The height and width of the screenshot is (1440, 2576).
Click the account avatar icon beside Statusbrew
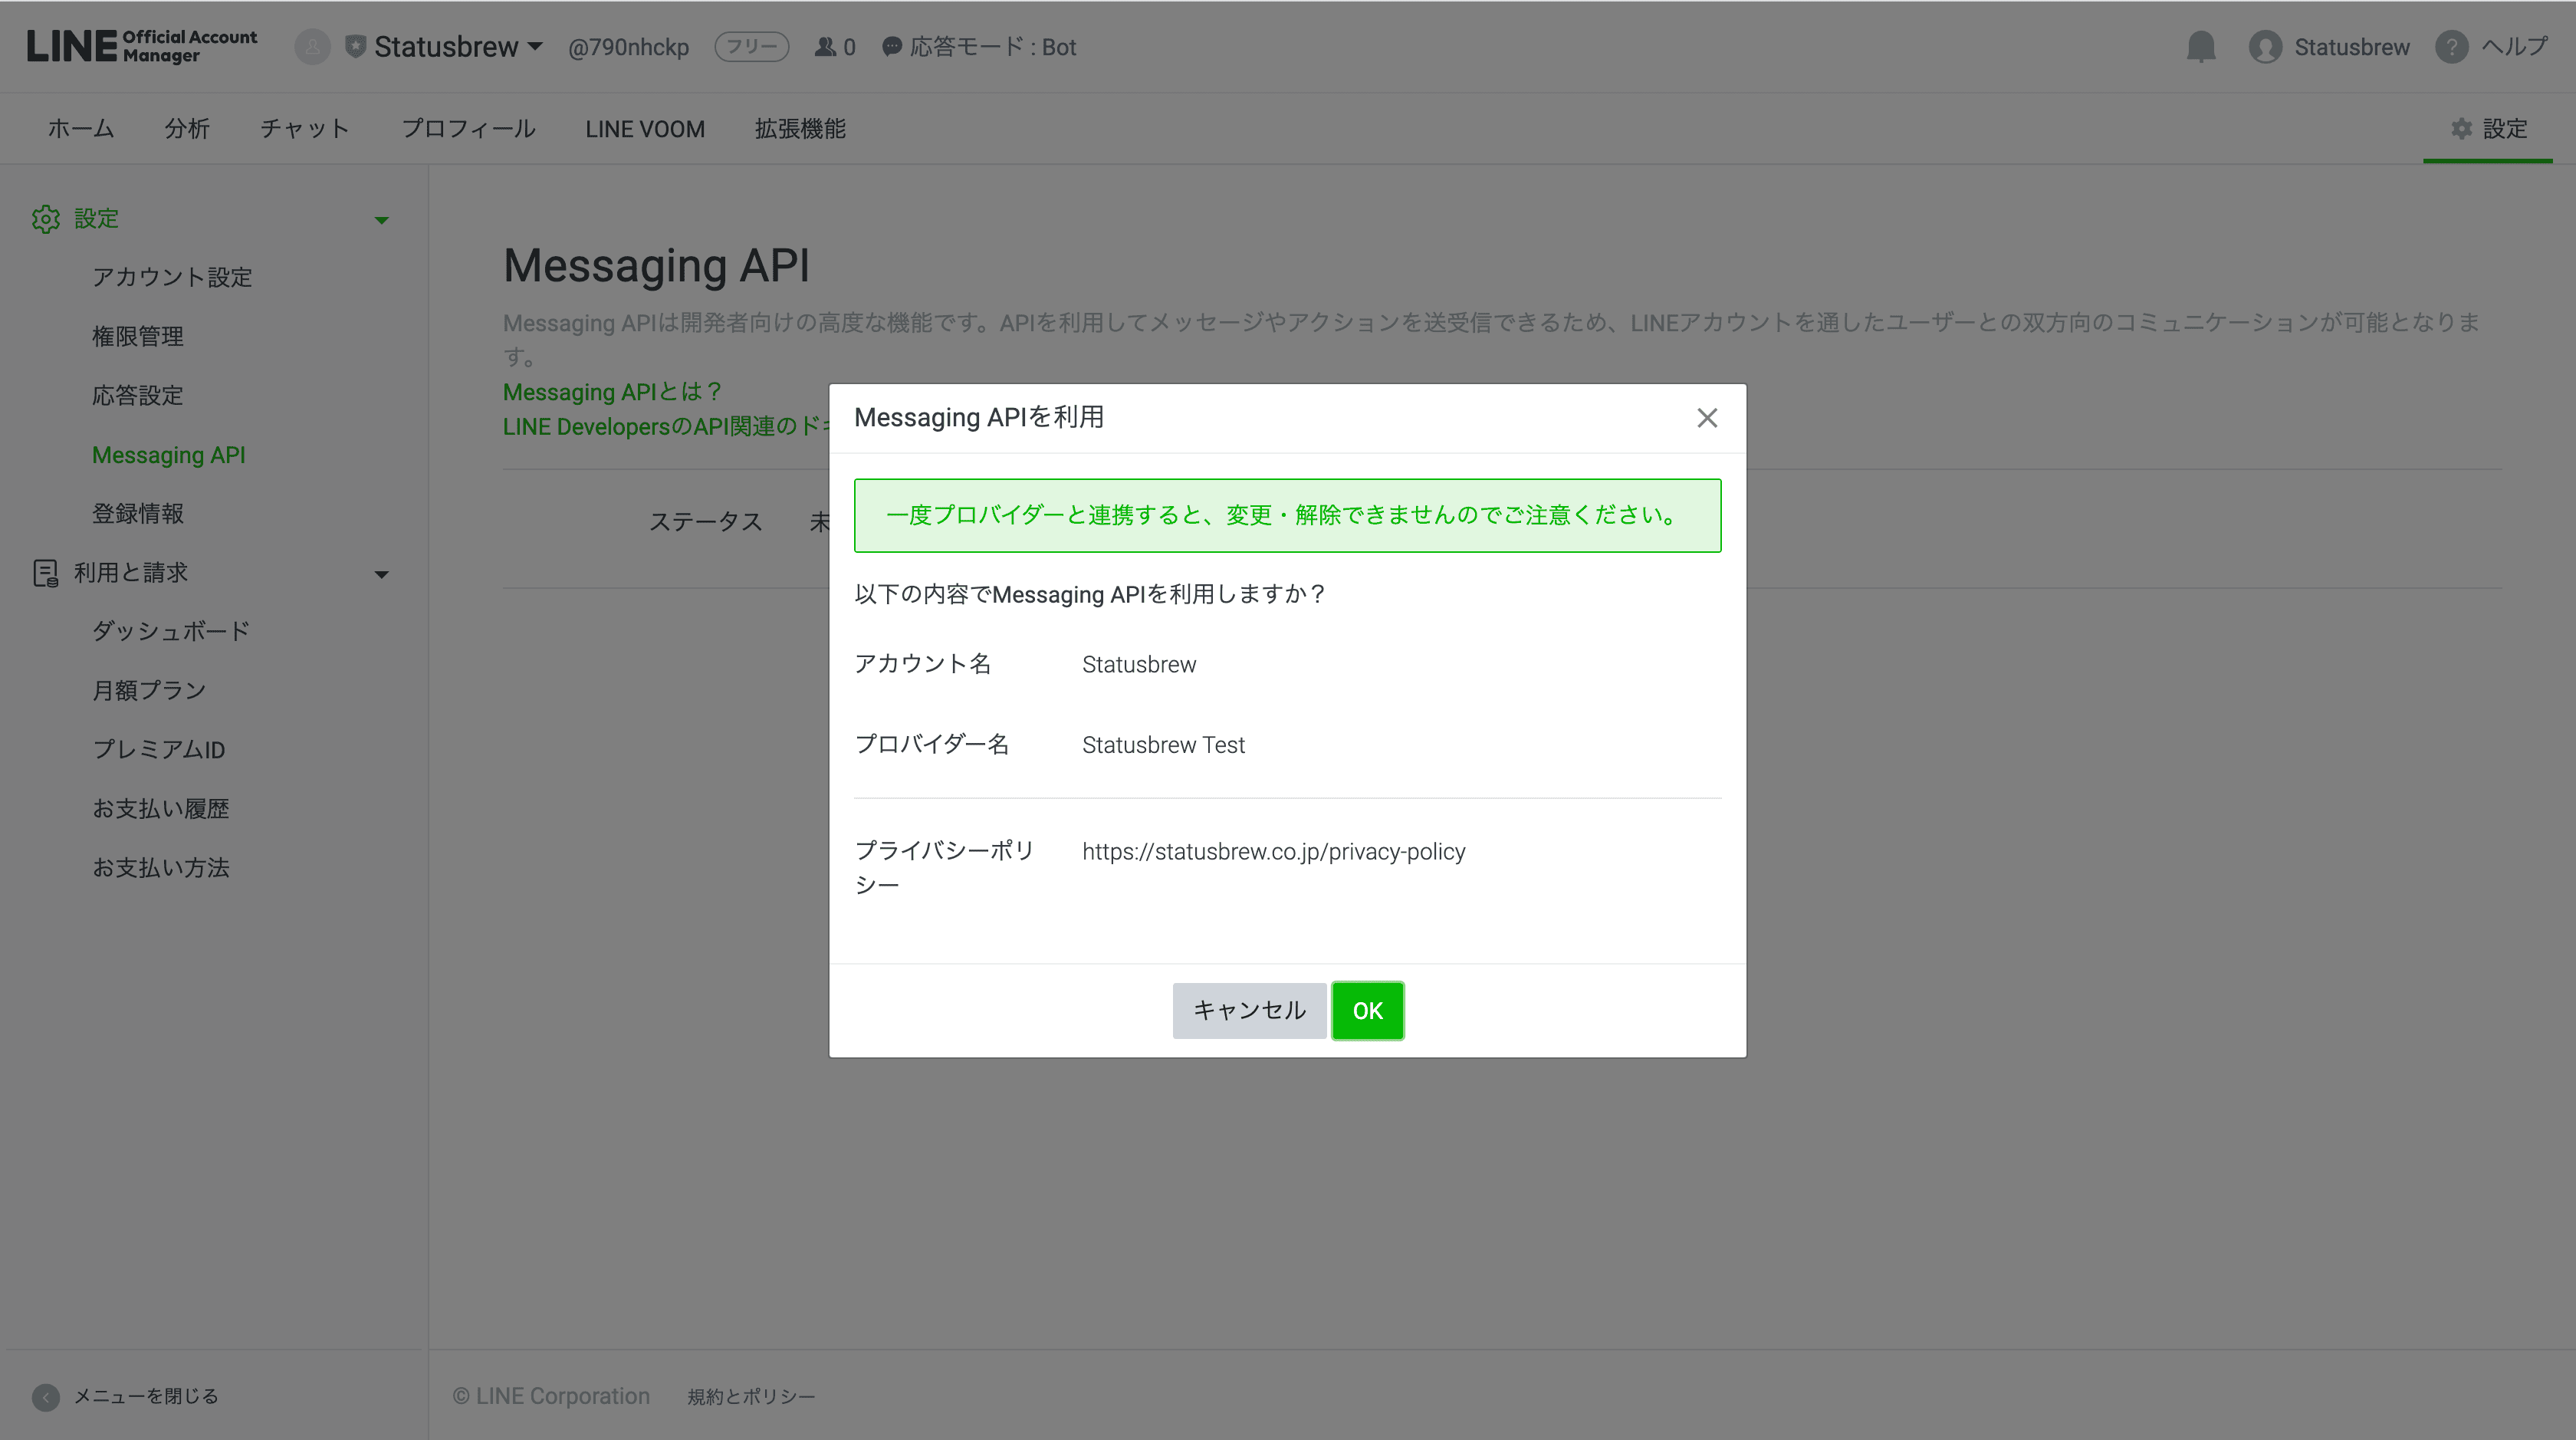tap(312, 47)
